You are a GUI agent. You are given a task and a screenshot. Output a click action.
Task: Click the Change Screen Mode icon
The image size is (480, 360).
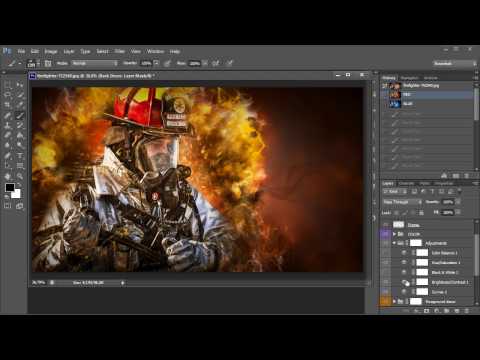pyautogui.click(x=20, y=206)
